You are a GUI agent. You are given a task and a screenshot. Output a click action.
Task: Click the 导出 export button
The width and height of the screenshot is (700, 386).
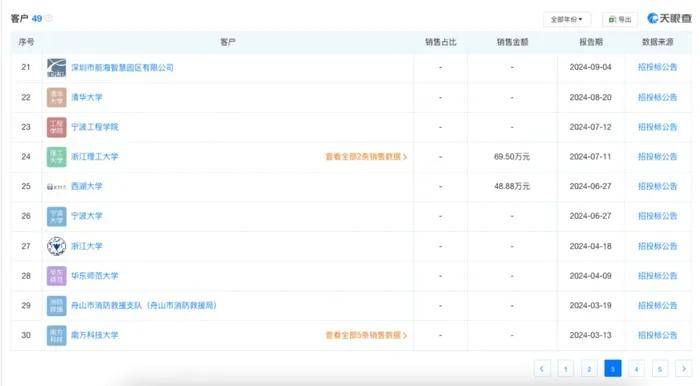[x=620, y=19]
